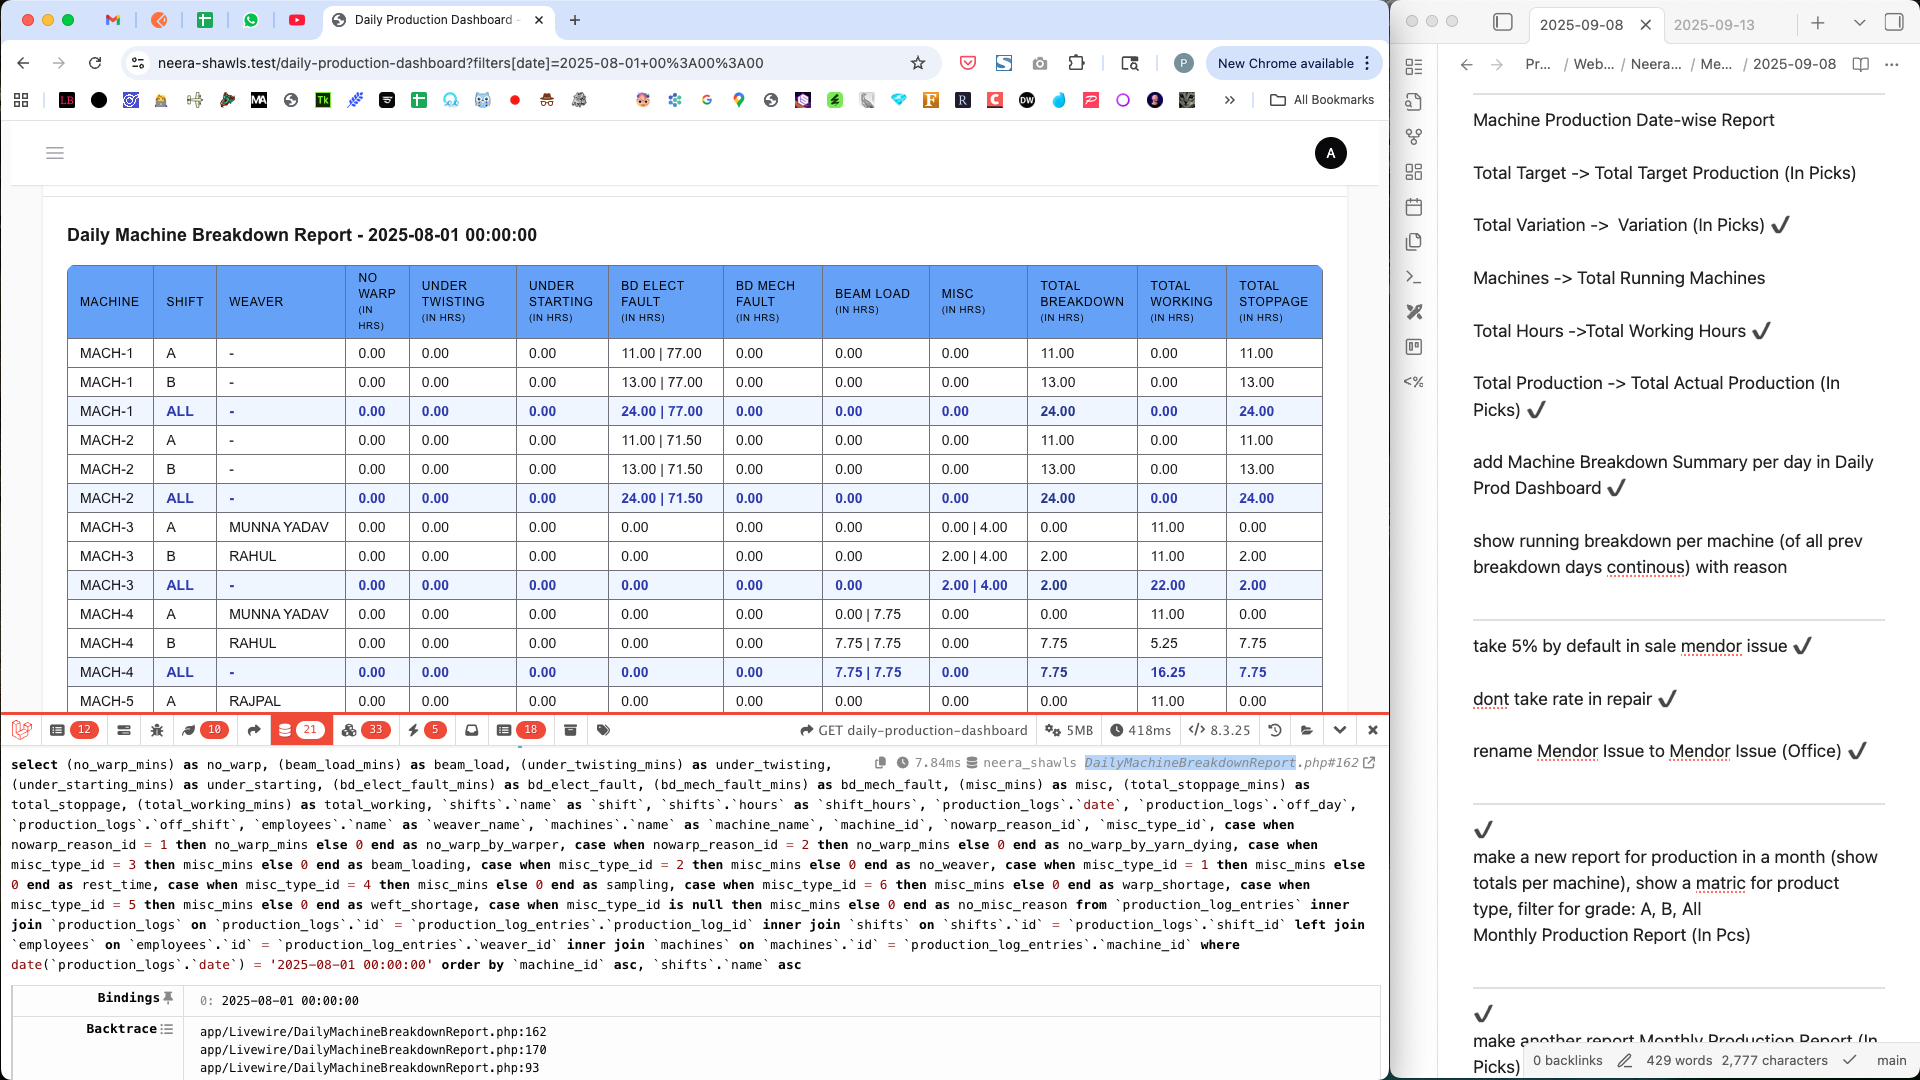Open debugbar Queries tab with 21 badge
Image resolution: width=1920 pixels, height=1080 pixels.
[x=299, y=730]
